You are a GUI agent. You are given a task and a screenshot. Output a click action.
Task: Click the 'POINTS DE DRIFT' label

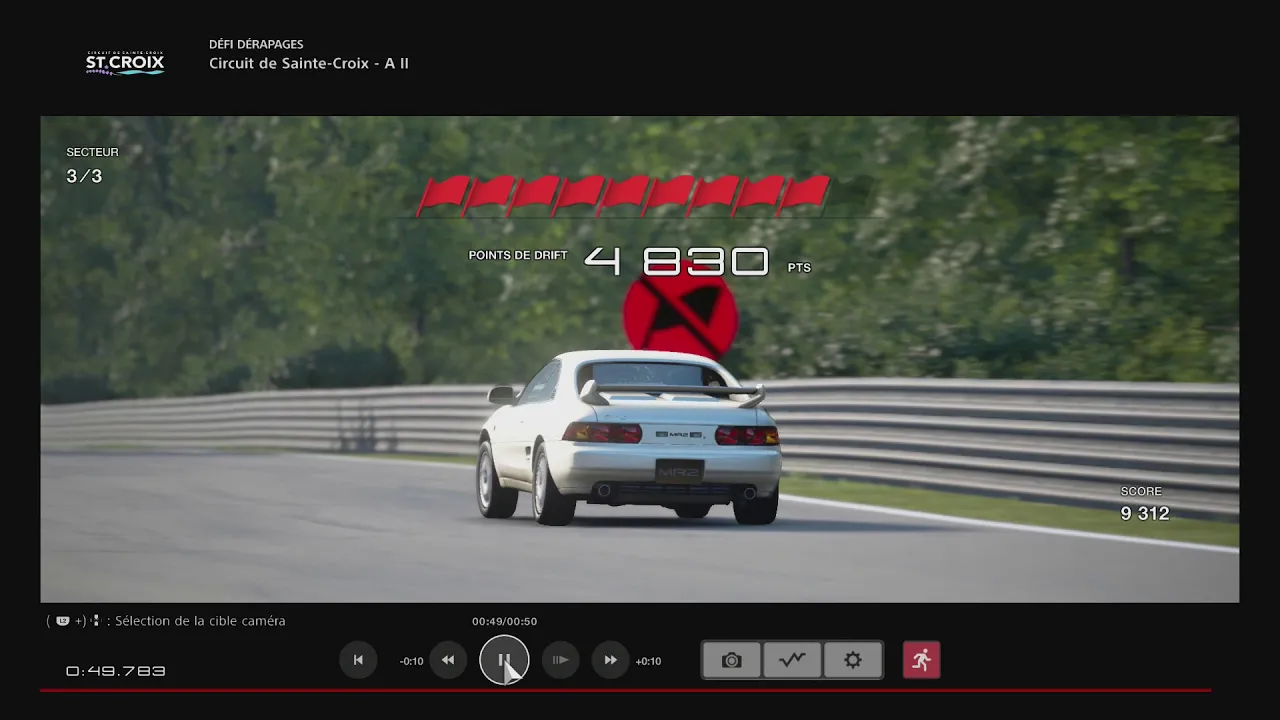[518, 256]
